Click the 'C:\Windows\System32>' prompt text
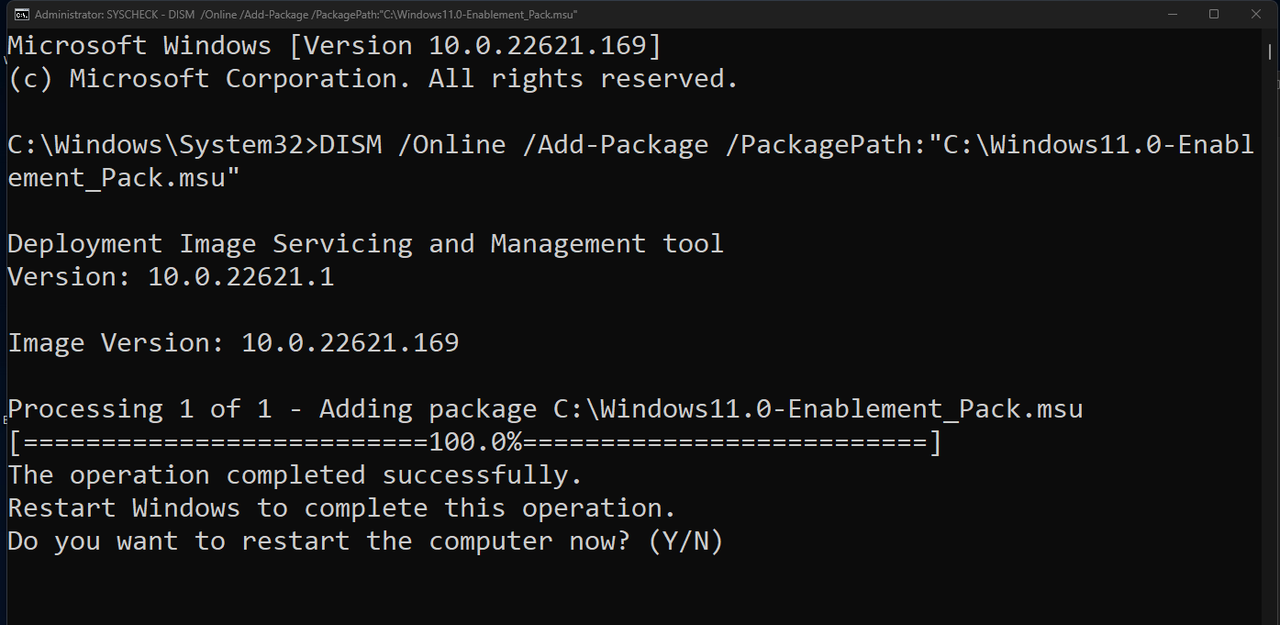 pos(162,145)
